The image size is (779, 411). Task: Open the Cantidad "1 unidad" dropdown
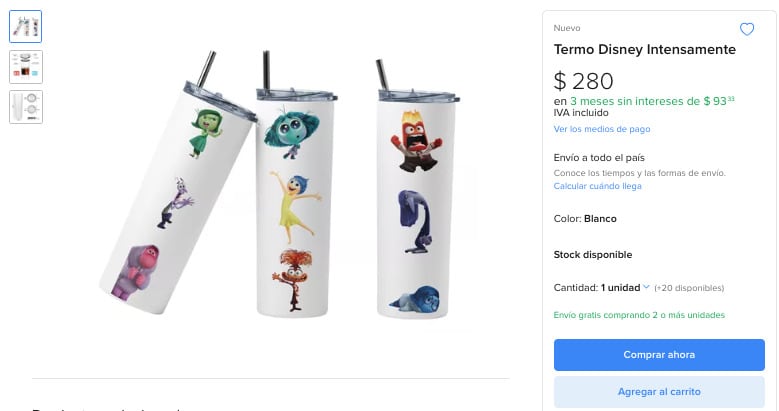625,288
